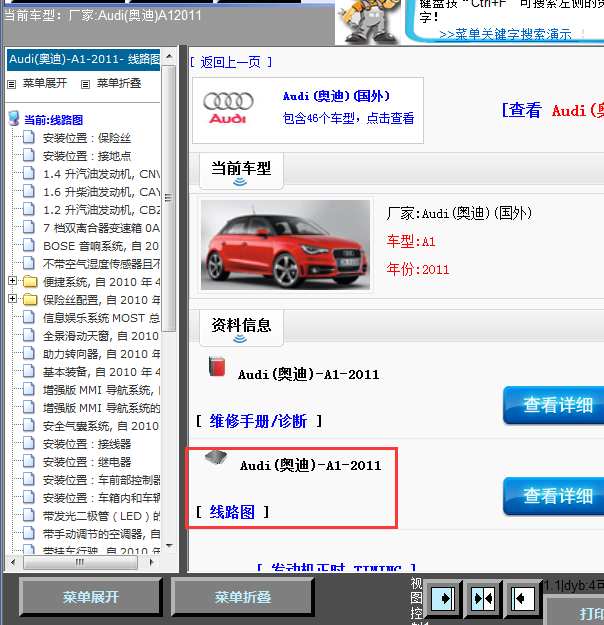Viewport: 604px width, 625px height.
Task: Open 安装位置：接线器 tree item
Action: point(87,444)
